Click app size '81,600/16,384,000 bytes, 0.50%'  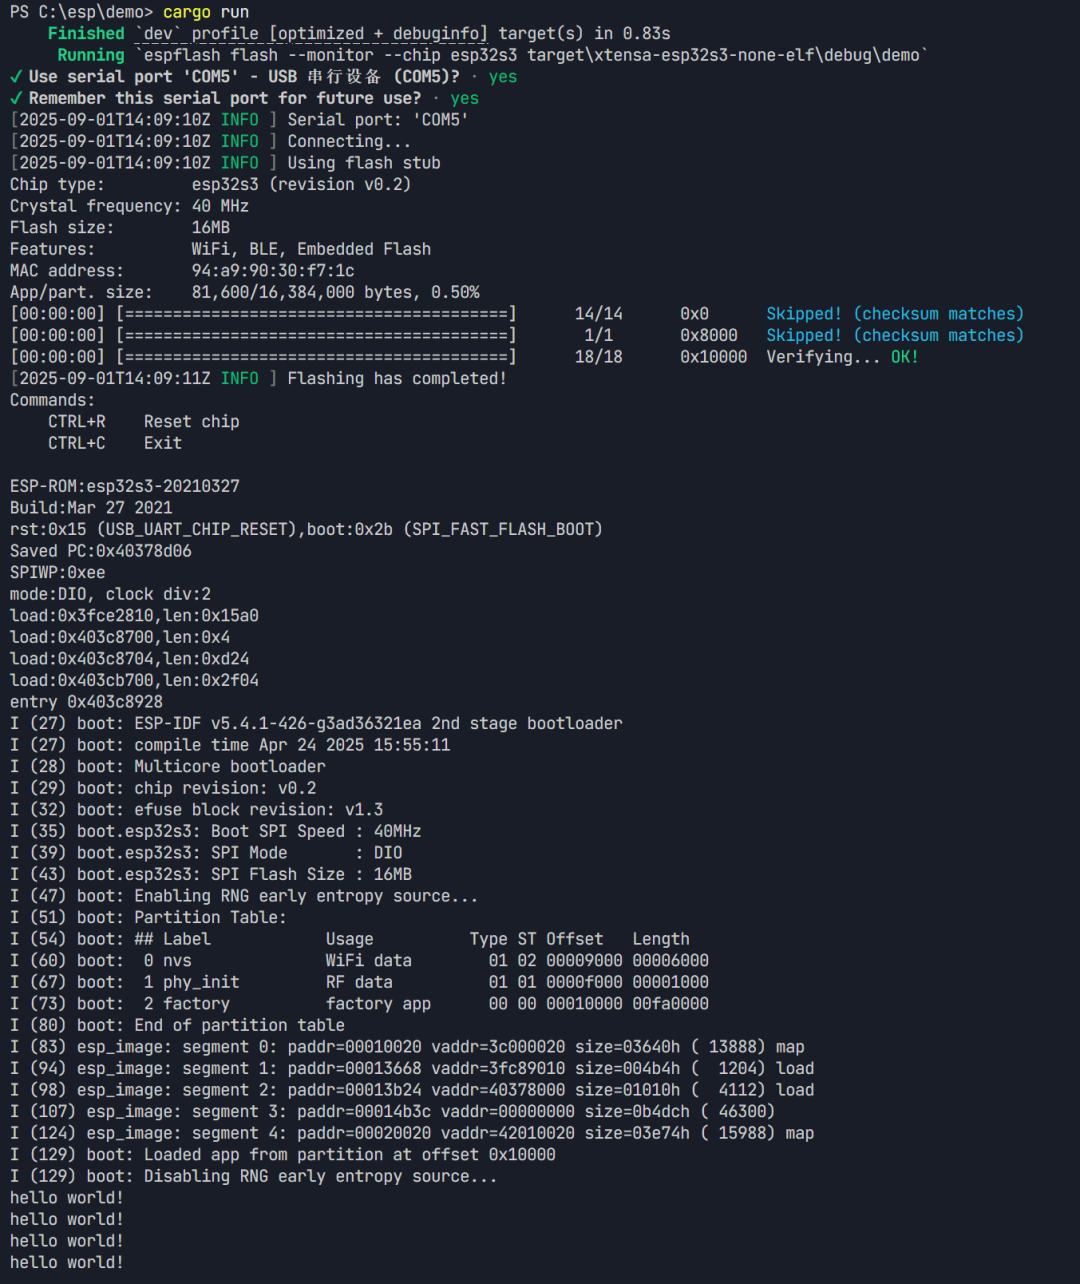pyautogui.click(x=335, y=293)
